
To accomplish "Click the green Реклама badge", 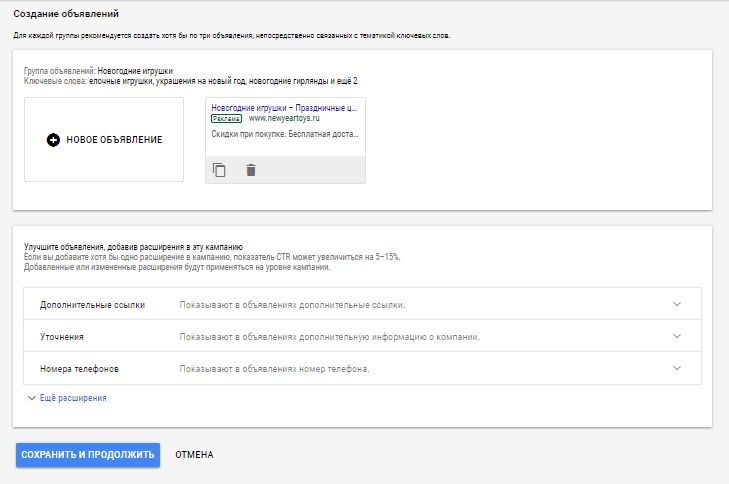I will coord(226,118).
